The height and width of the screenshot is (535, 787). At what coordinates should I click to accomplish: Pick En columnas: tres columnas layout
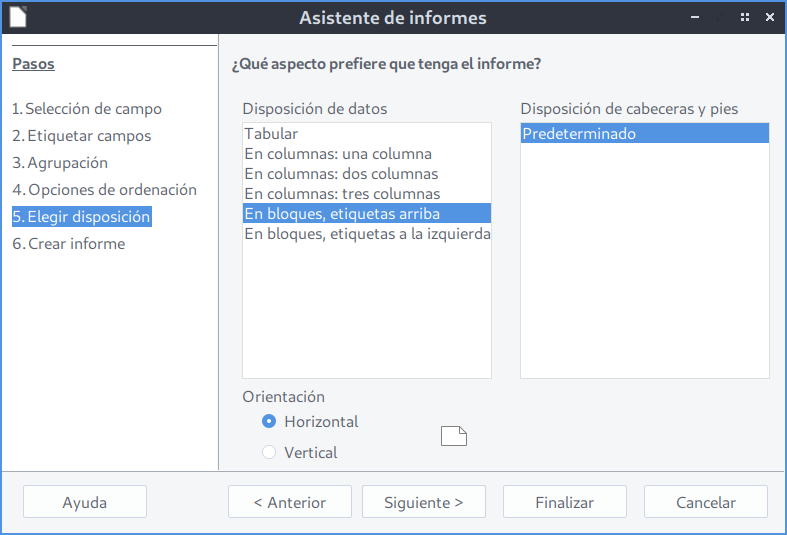click(x=342, y=194)
